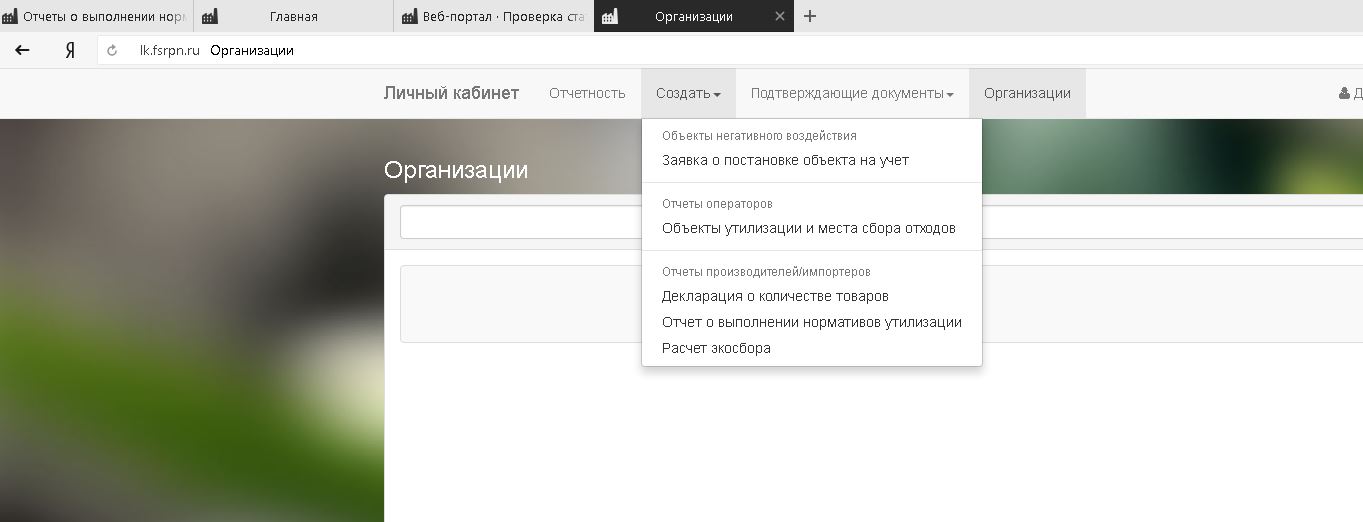Viewport: 1363px width, 522px height.
Task: Click the browser back arrow button
Action: tap(22, 50)
